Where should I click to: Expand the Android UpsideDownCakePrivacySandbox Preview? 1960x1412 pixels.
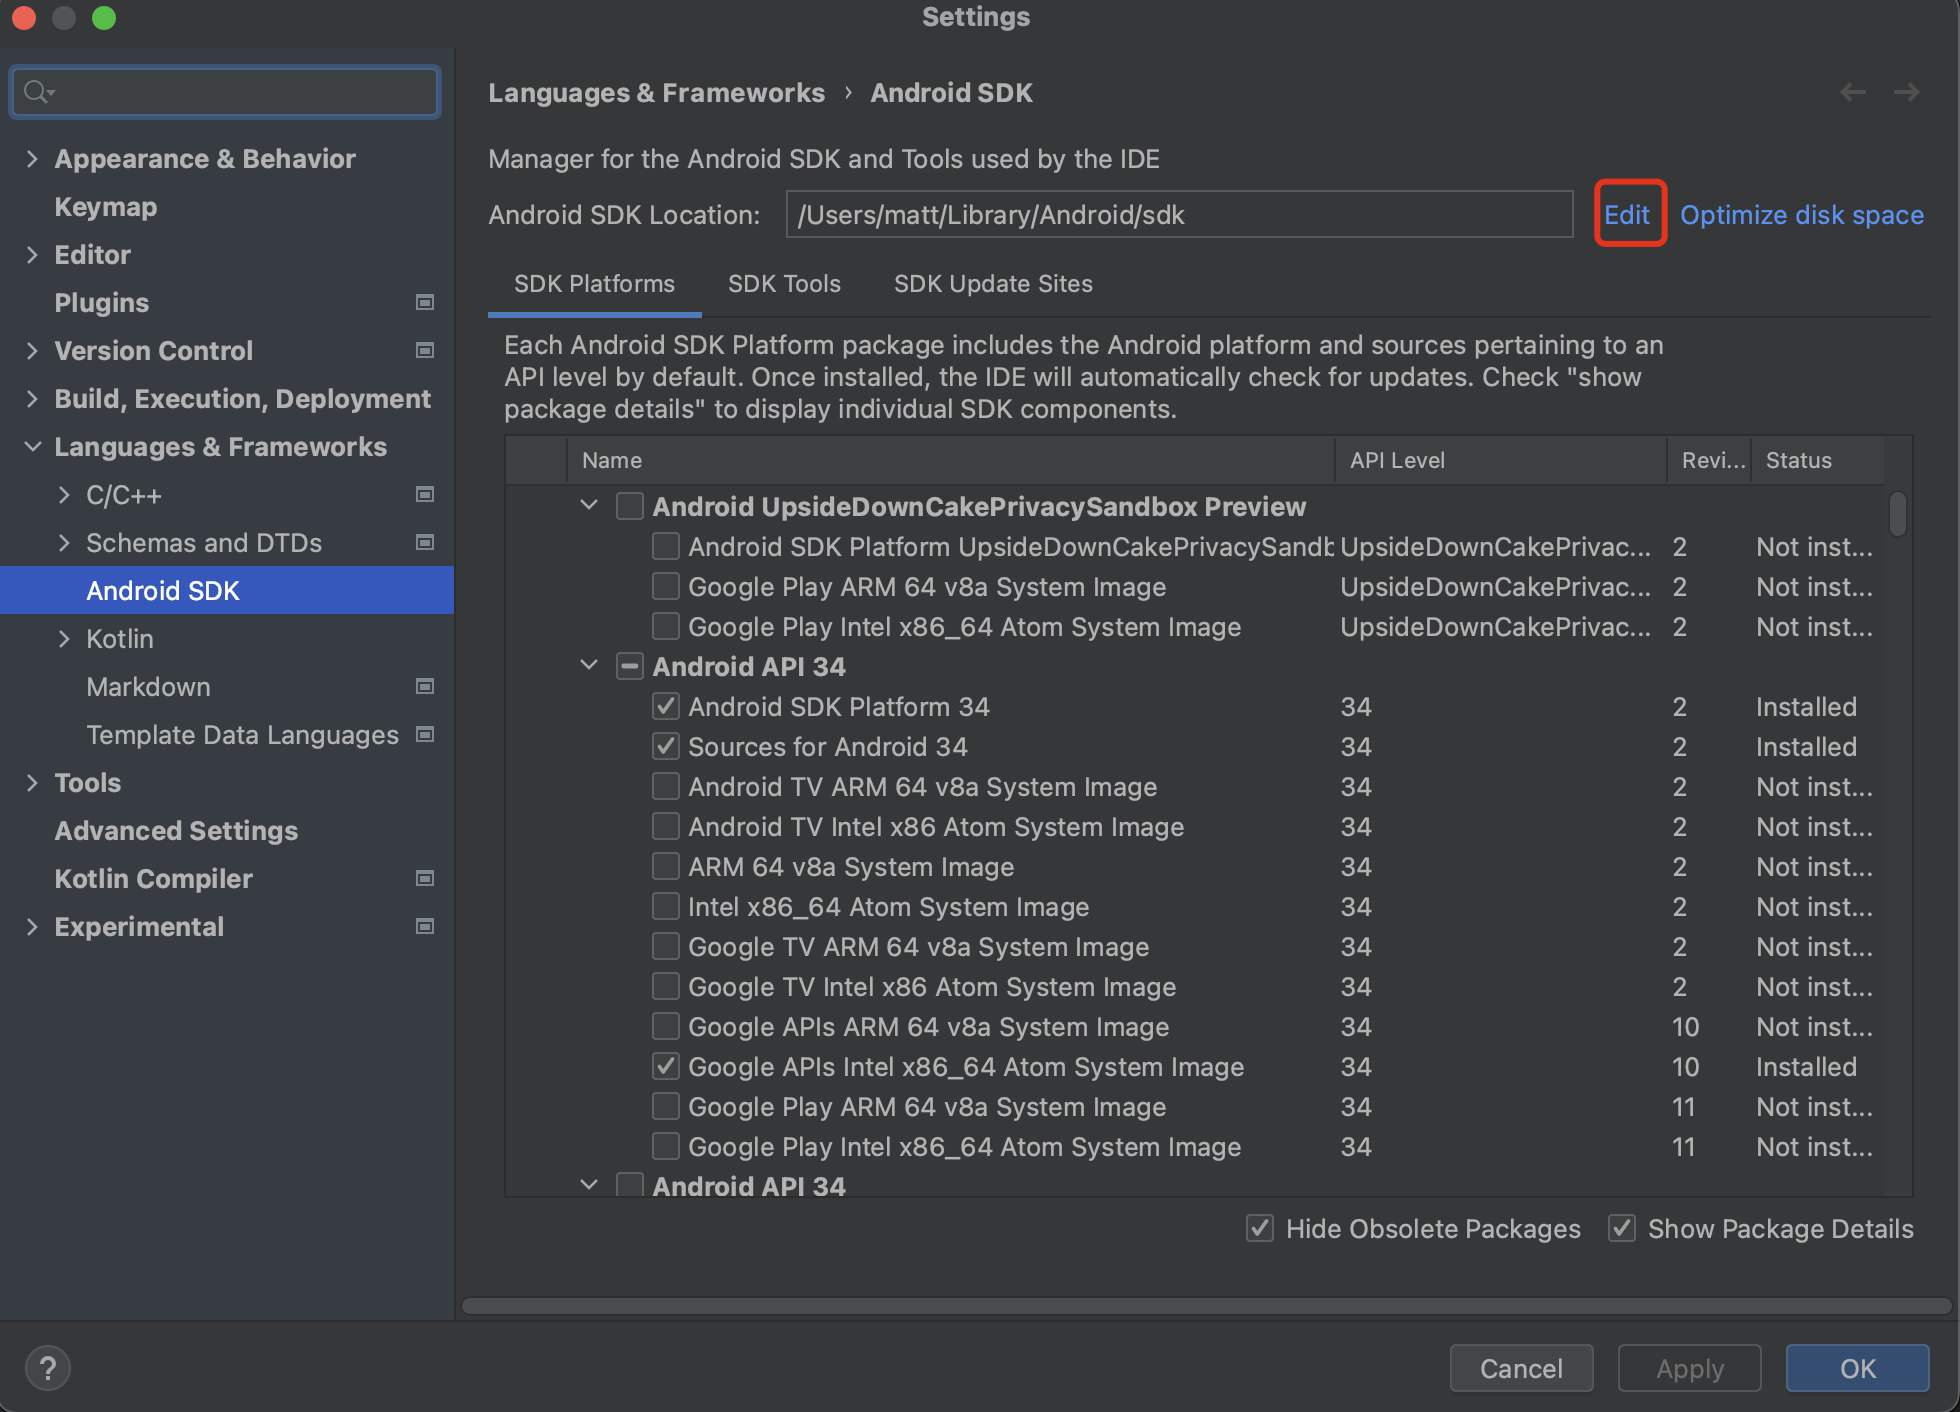592,507
